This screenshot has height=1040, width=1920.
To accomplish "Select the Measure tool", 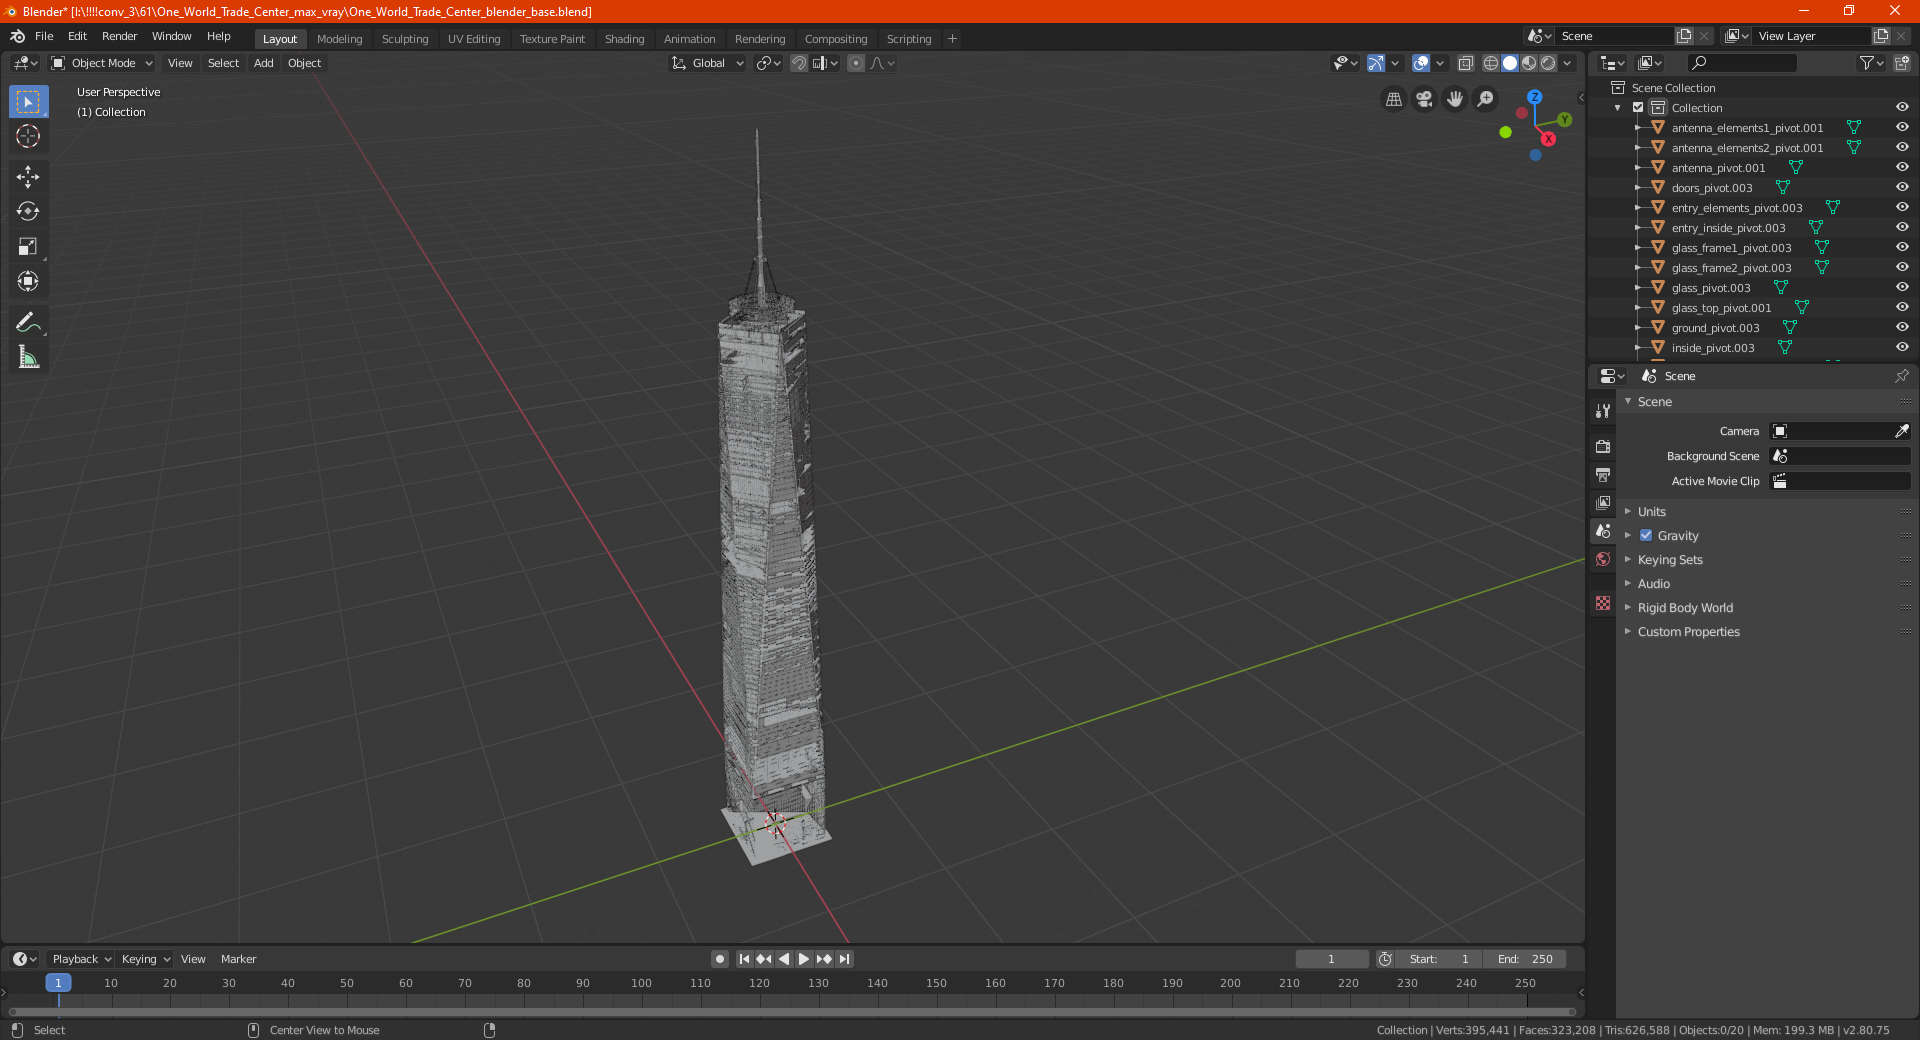I will click(x=28, y=357).
